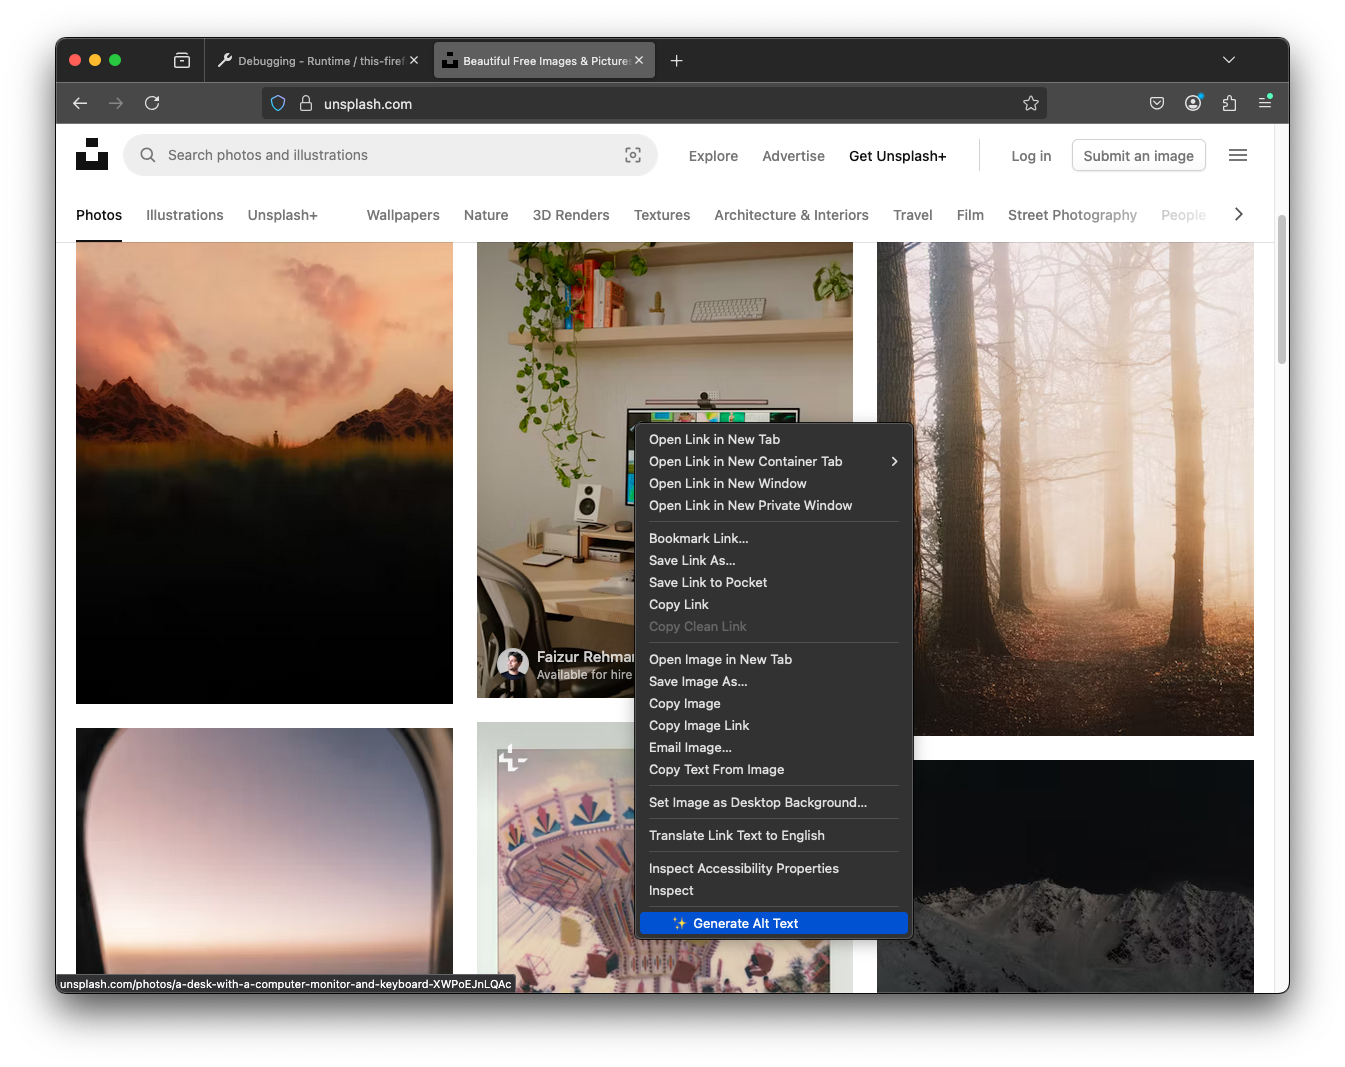Close the Debugging - Runtime tab

click(x=414, y=60)
